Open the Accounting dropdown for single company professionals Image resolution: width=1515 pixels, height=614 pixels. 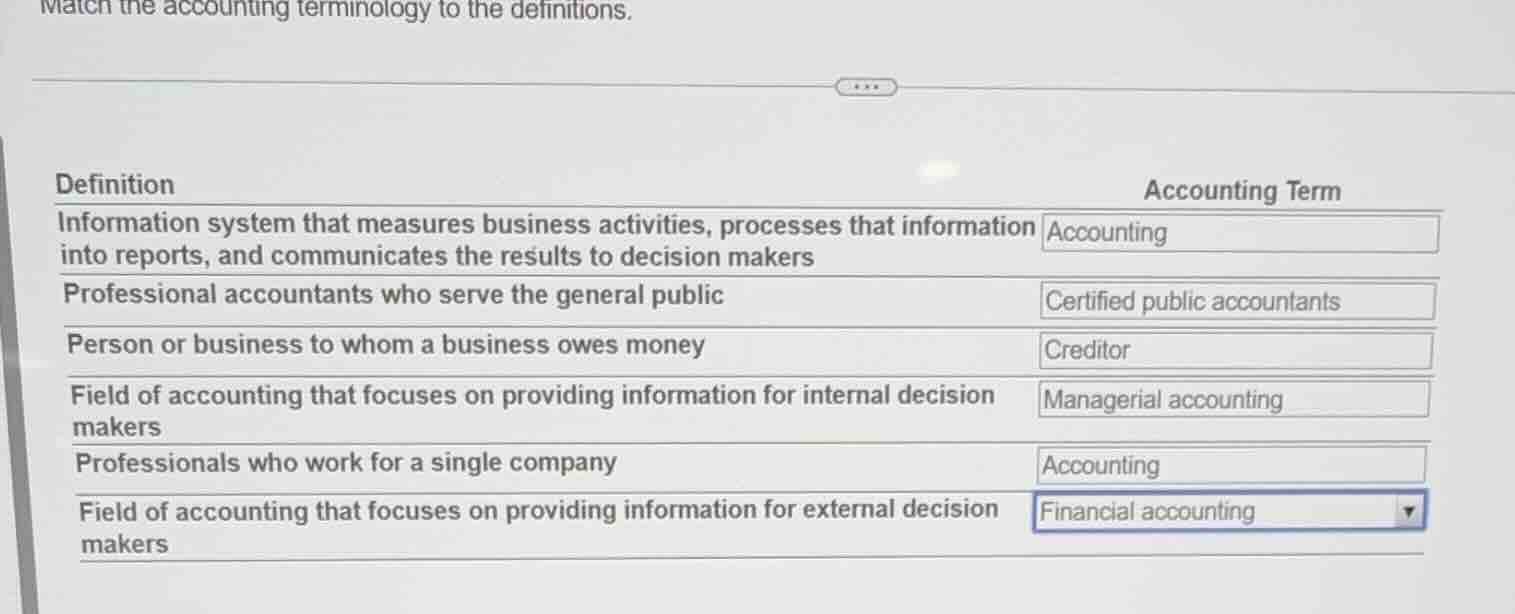(1230, 465)
